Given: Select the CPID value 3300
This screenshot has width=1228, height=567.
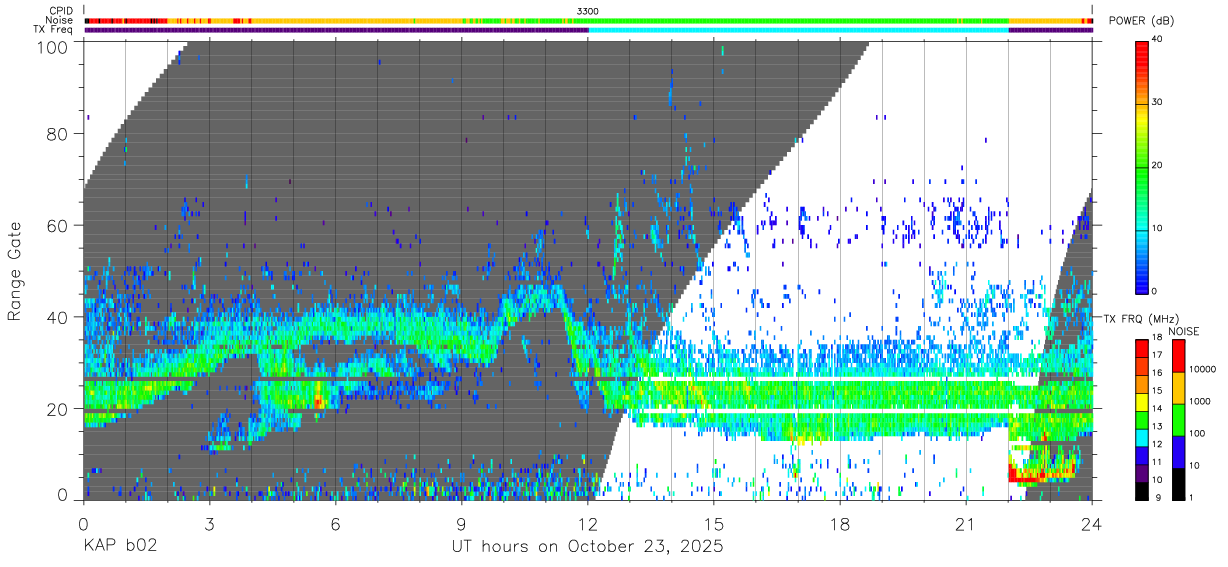Looking at the screenshot, I should coord(588,11).
